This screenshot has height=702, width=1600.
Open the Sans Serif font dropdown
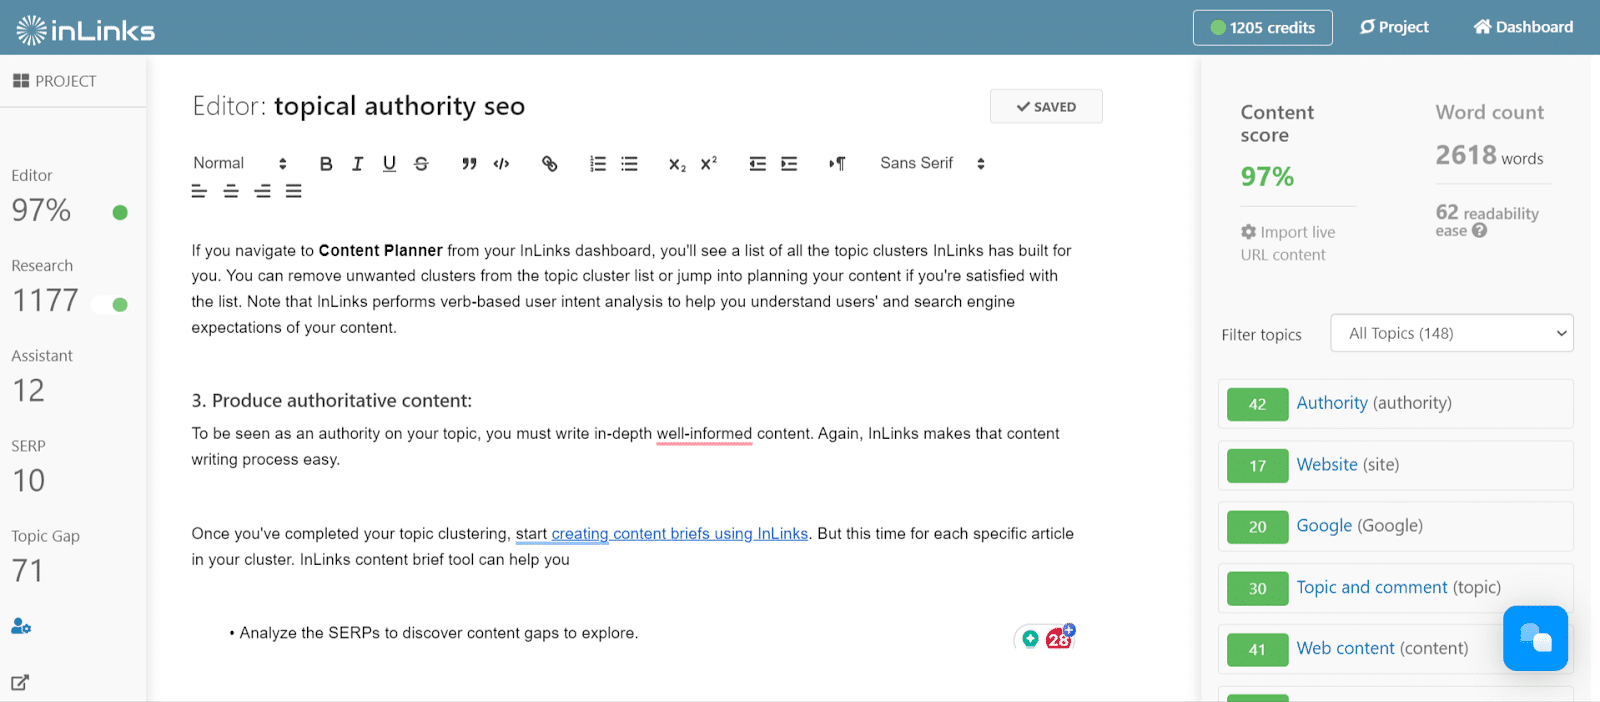coord(932,163)
